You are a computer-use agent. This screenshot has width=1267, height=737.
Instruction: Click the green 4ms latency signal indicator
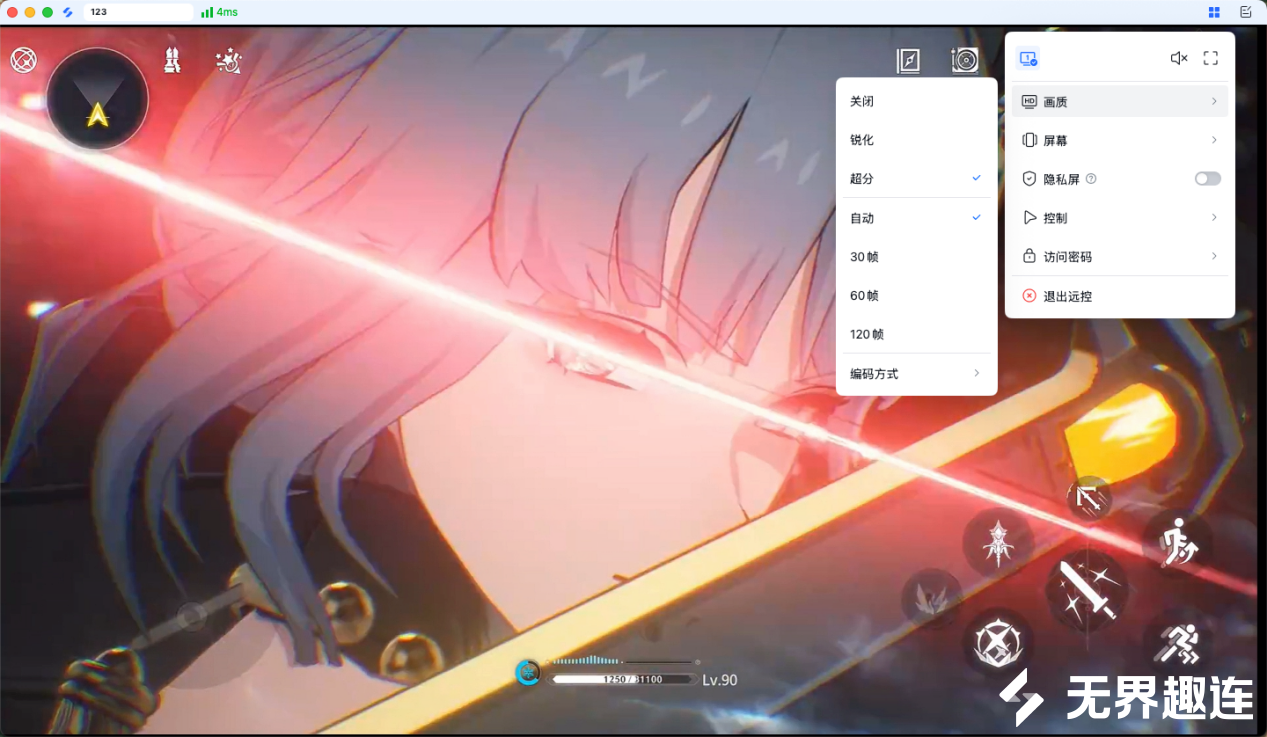click(219, 12)
